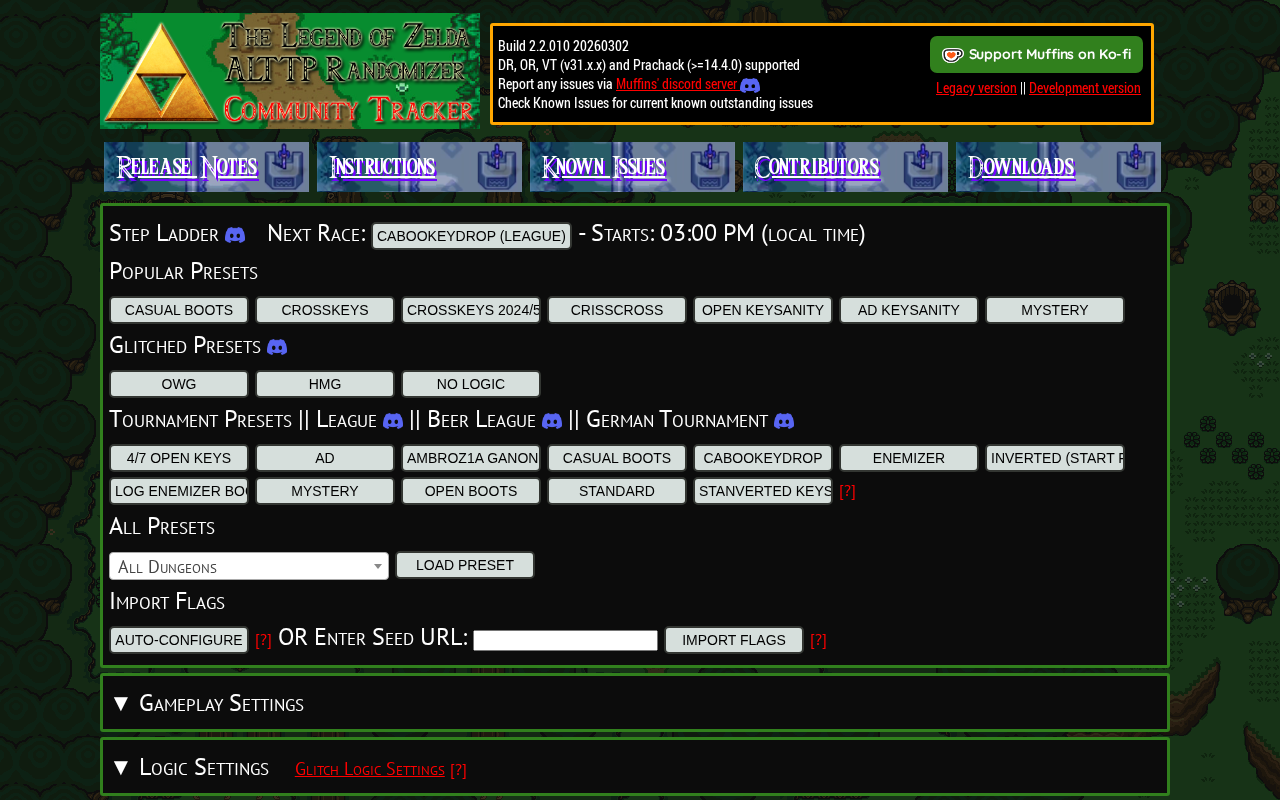Click the Discord icon beside Step Ladder

[235, 235]
